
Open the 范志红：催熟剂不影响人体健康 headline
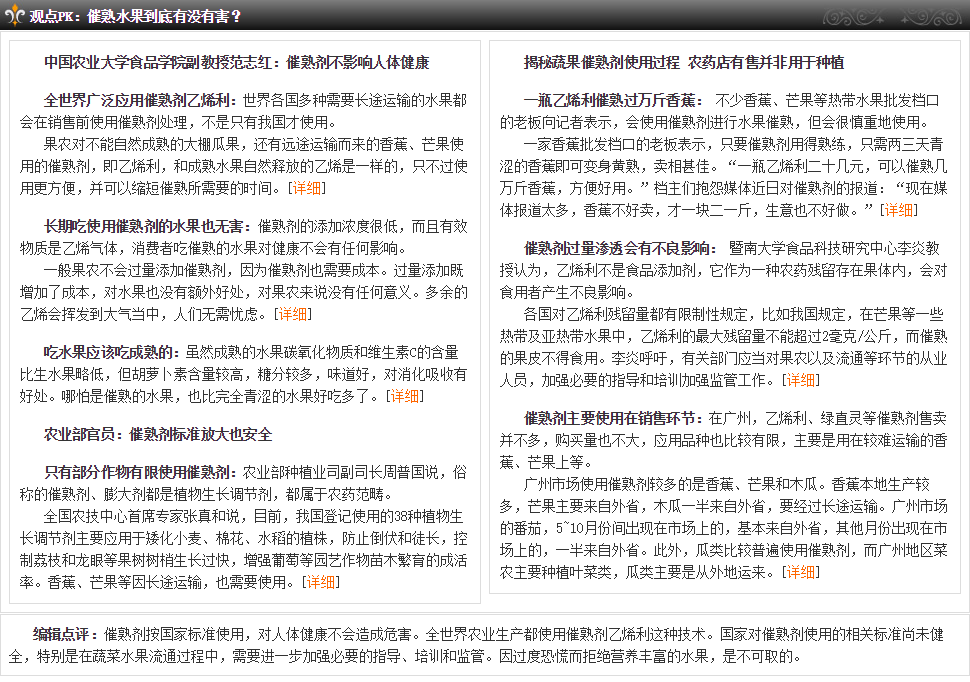(x=236, y=63)
